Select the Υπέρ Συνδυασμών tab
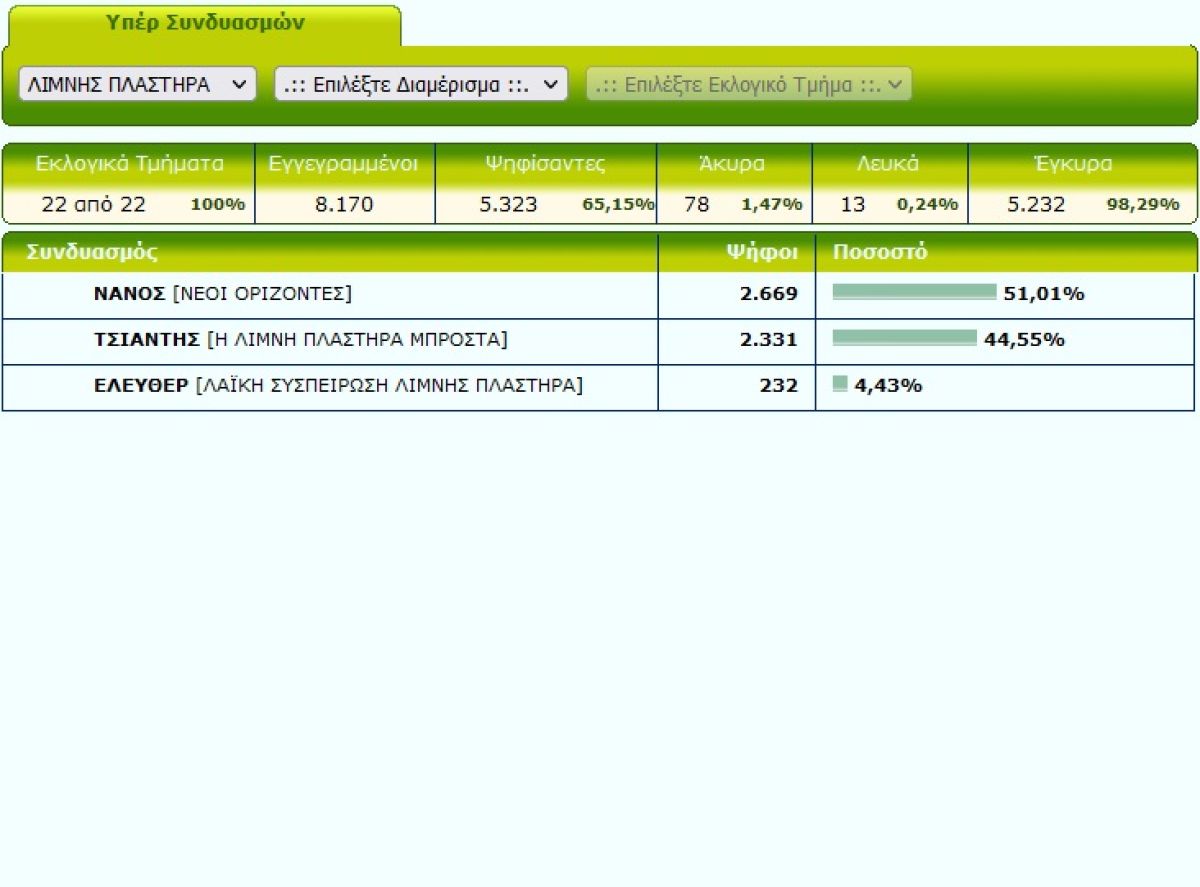The height and width of the screenshot is (887, 1200). pyautogui.click(x=205, y=24)
